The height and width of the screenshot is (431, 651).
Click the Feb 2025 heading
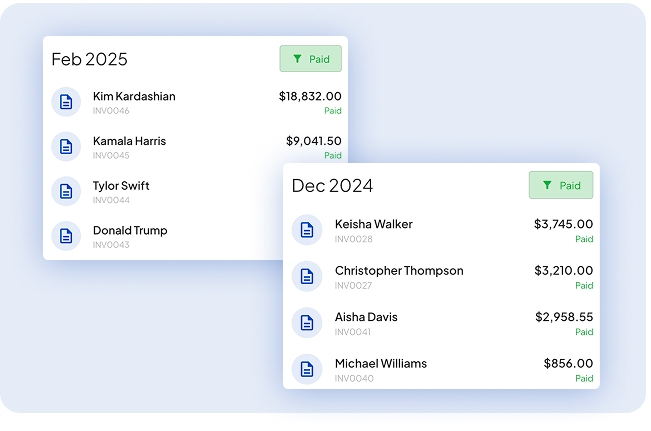[89, 59]
